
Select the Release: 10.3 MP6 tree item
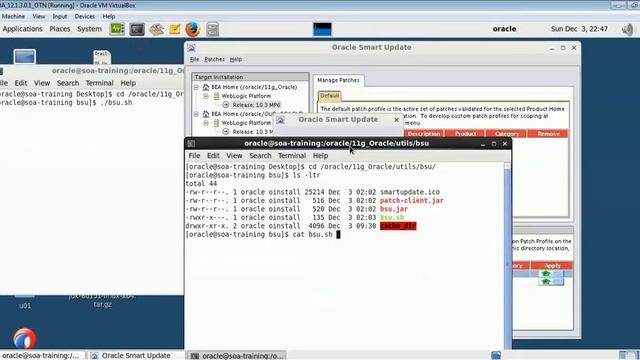(256, 105)
